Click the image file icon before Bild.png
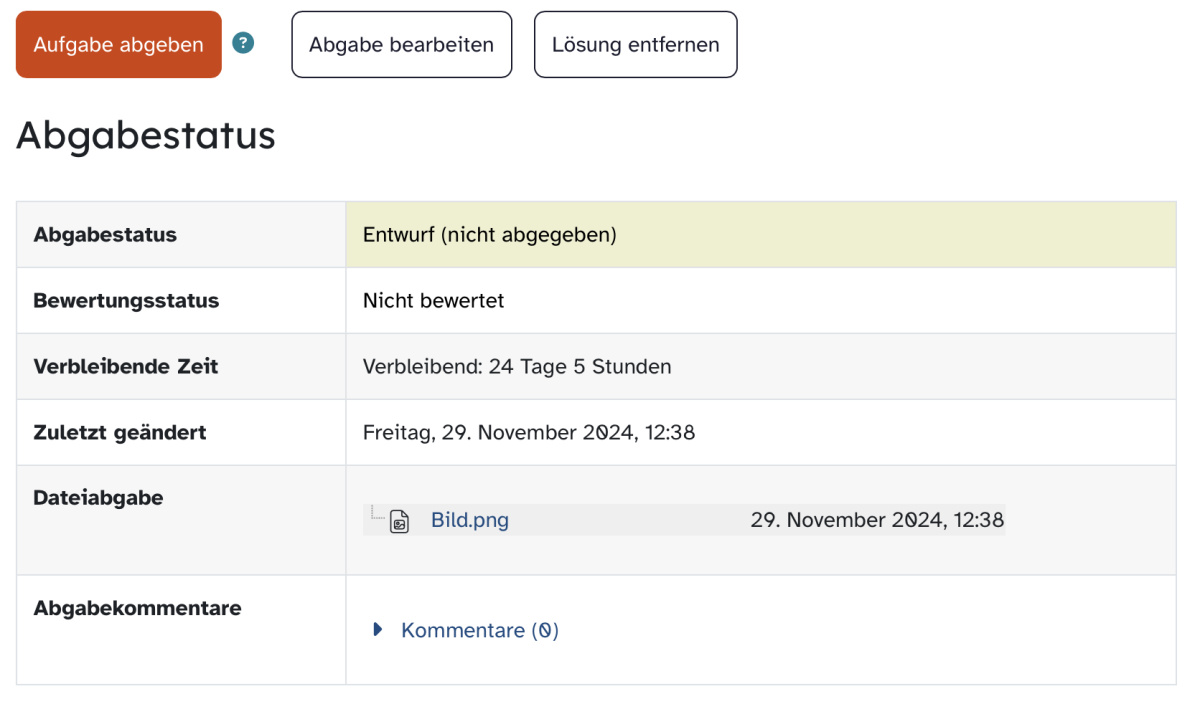Image resolution: width=1200 pixels, height=704 pixels. pos(399,521)
